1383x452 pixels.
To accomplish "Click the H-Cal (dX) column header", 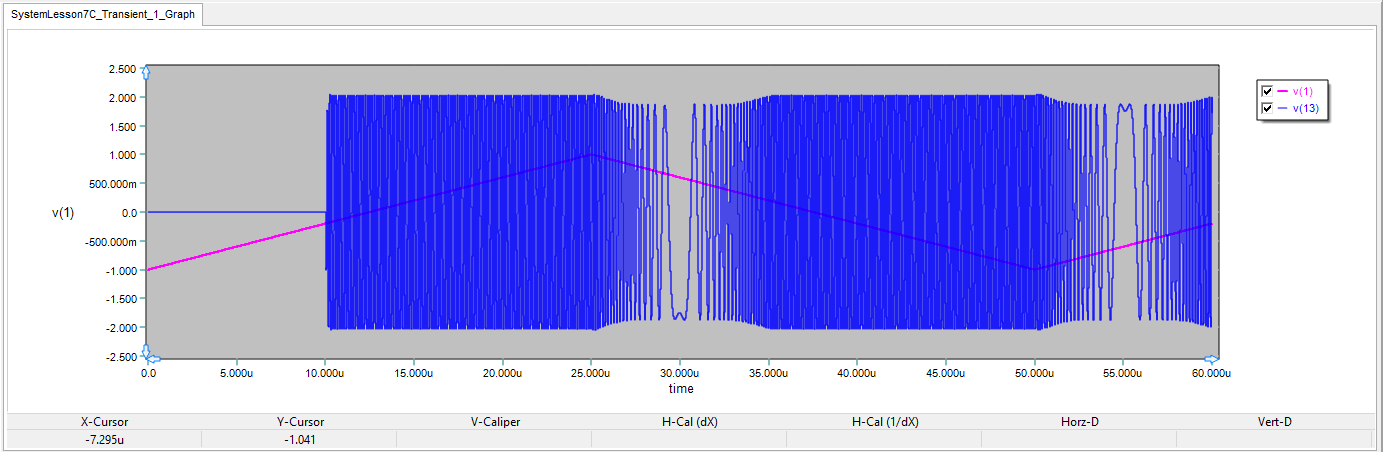I will (x=690, y=422).
